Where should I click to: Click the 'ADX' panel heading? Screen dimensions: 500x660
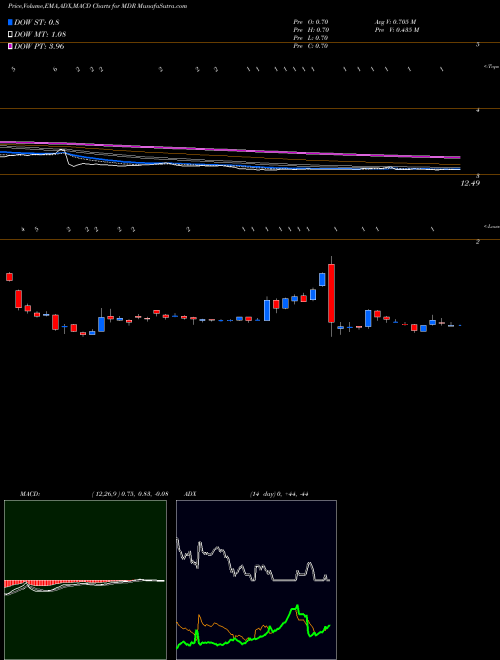click(x=191, y=494)
